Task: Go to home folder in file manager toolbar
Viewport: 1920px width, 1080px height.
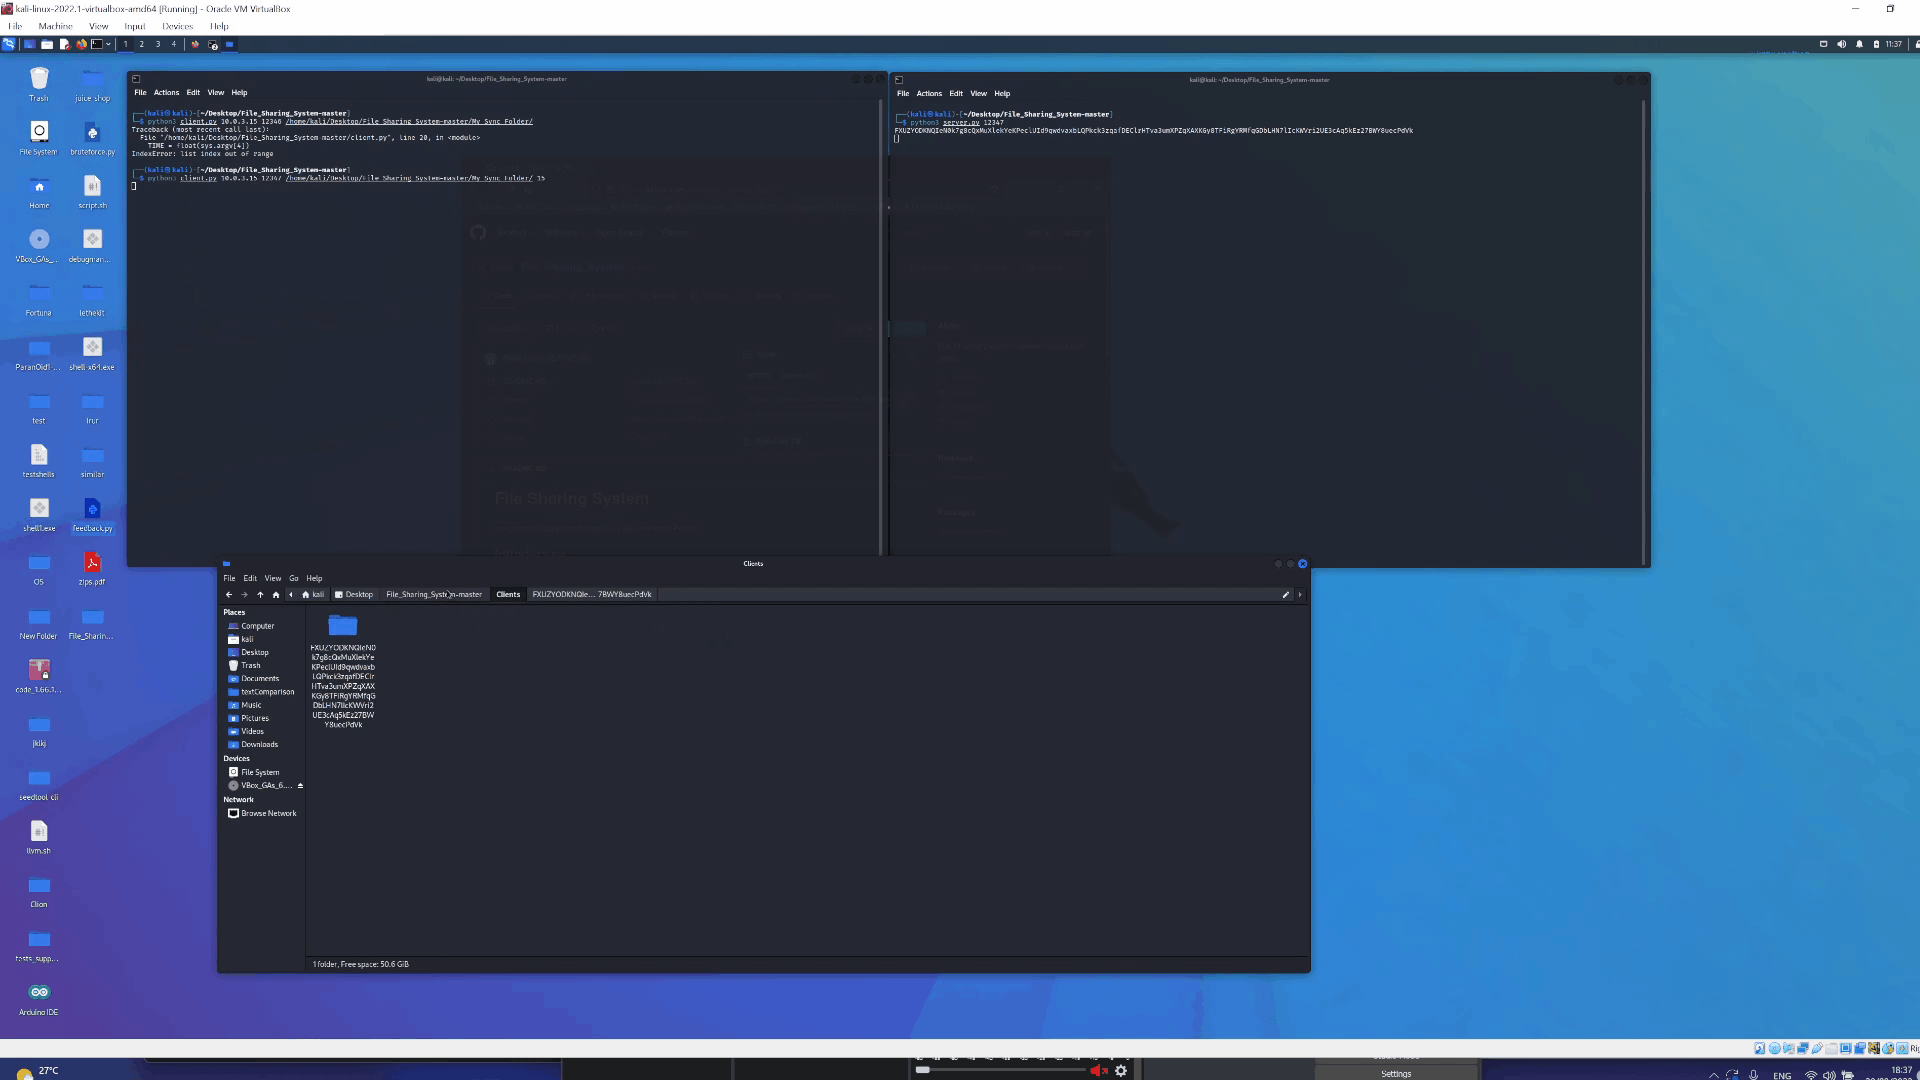Action: coord(276,594)
